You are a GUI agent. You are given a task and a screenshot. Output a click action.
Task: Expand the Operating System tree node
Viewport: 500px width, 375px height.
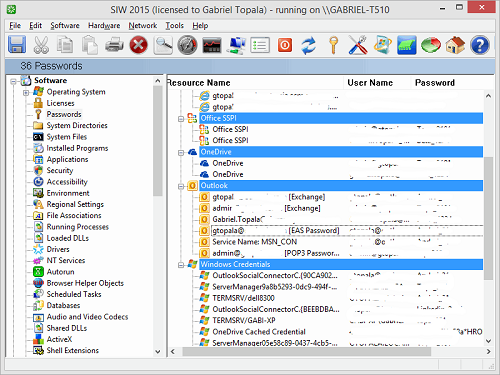coord(26,93)
